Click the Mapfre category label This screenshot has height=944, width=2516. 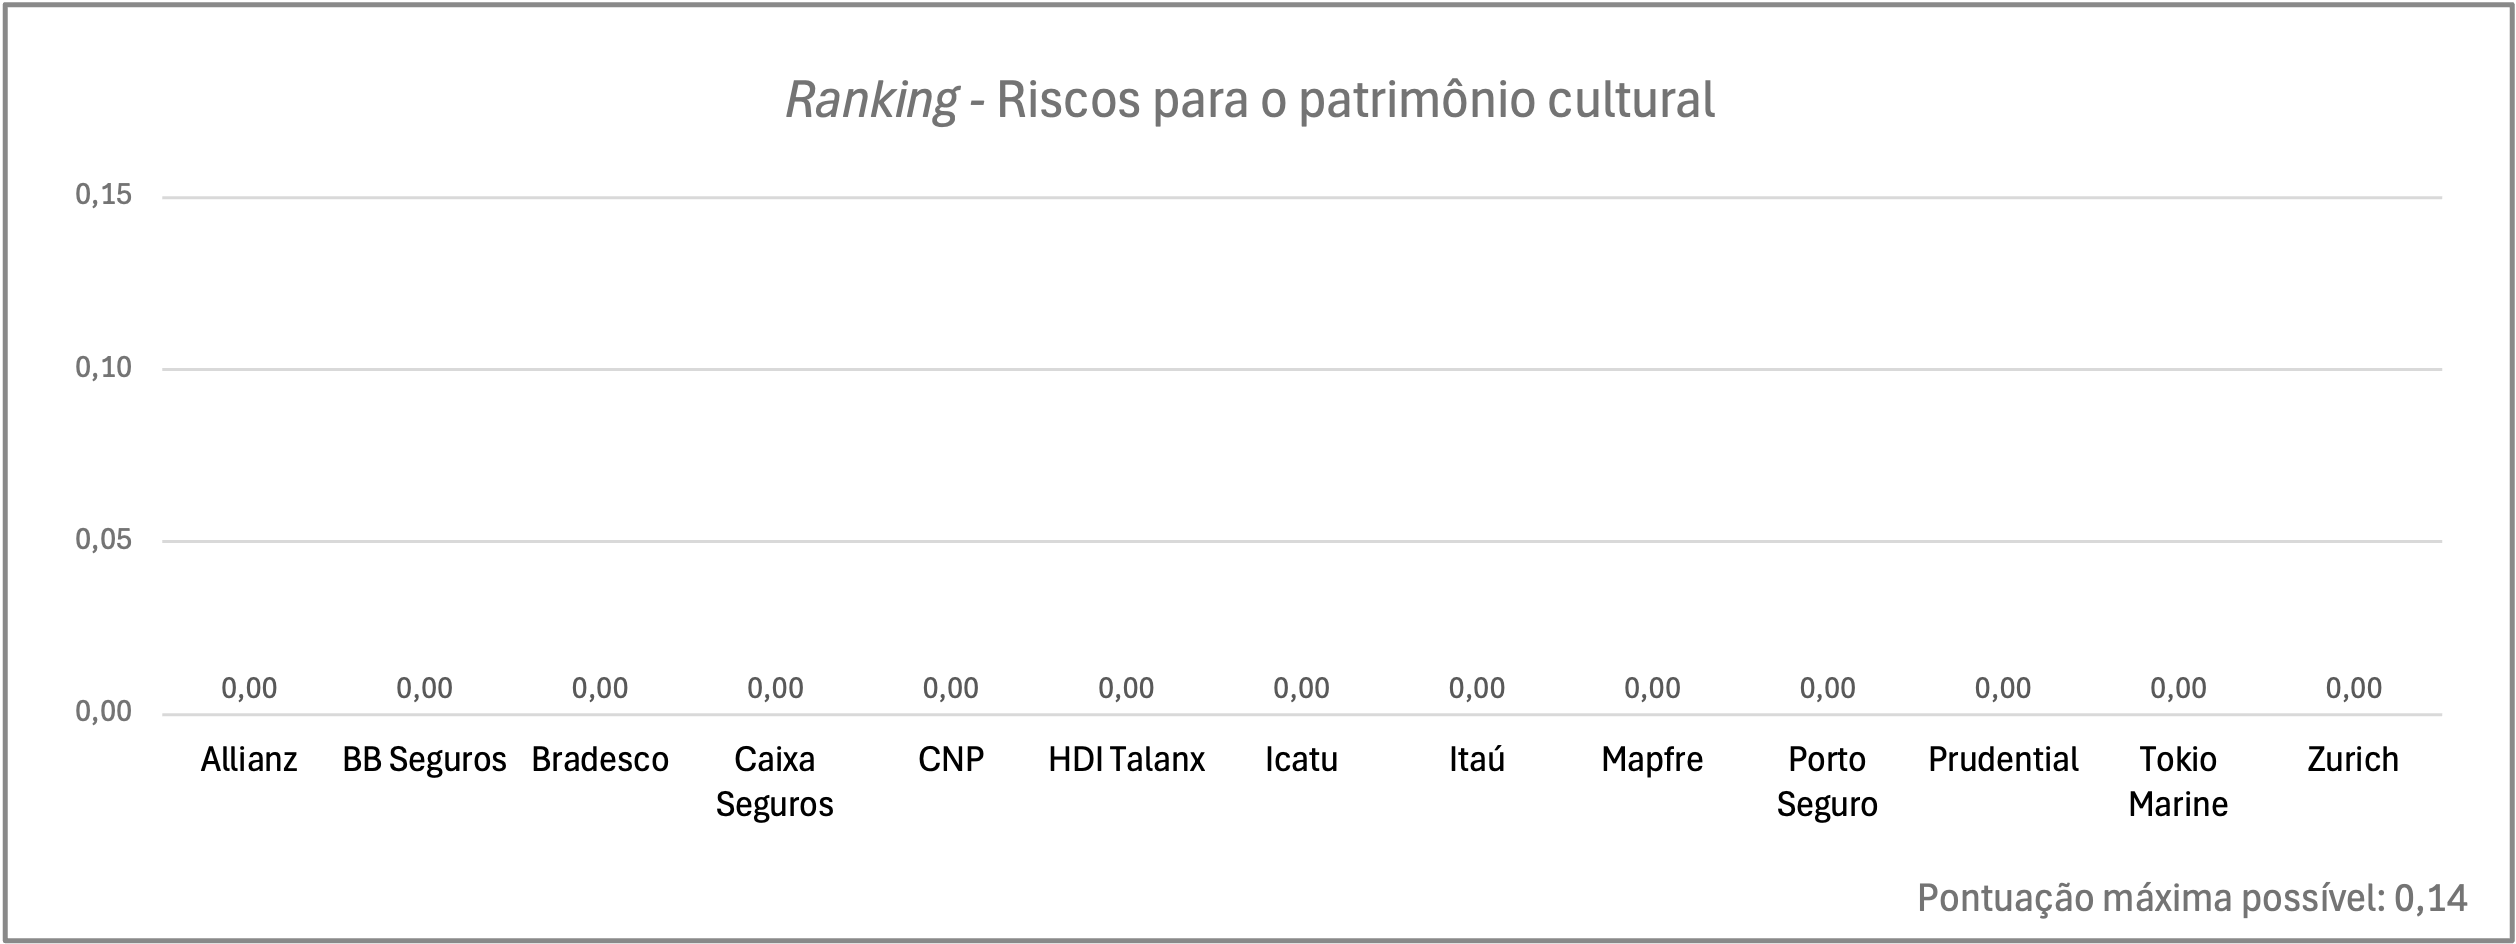[1652, 760]
